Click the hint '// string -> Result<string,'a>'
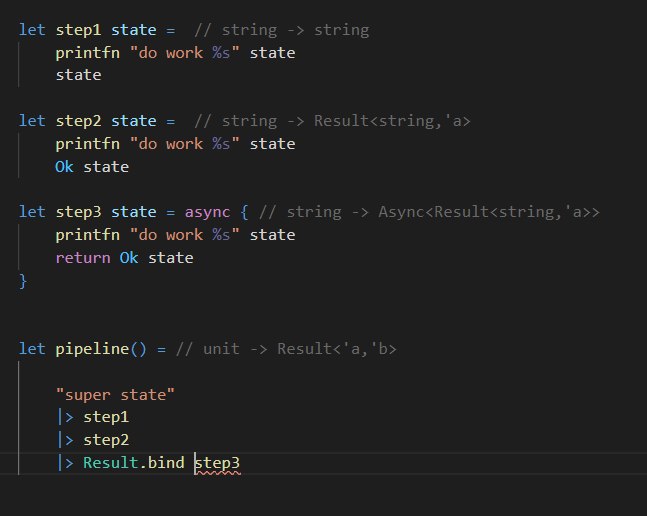 [332, 121]
